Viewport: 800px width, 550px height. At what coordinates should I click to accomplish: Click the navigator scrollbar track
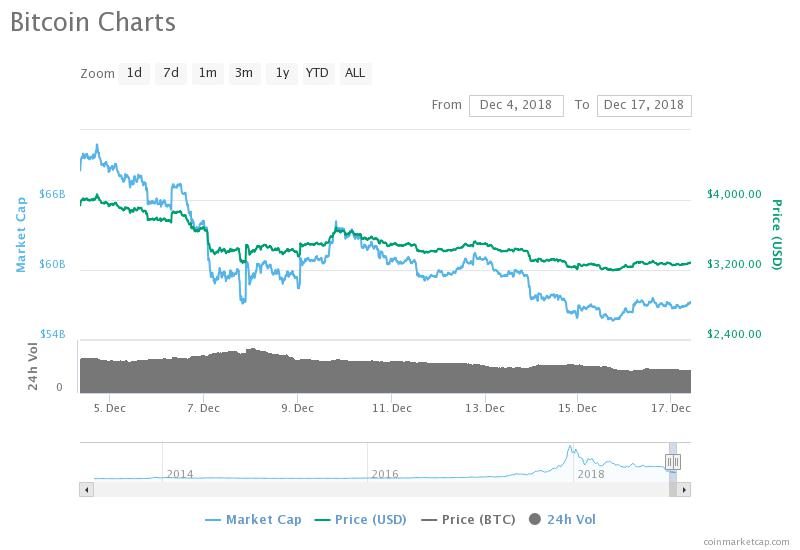pyautogui.click(x=381, y=490)
